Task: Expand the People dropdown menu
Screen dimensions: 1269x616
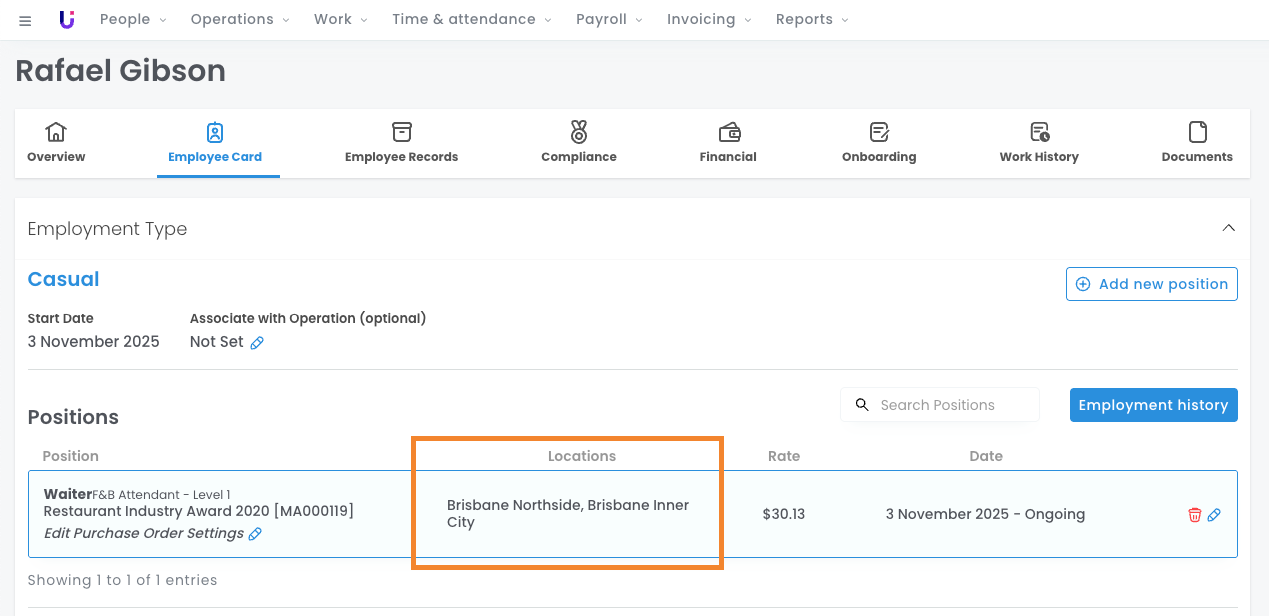Action: 133,20
